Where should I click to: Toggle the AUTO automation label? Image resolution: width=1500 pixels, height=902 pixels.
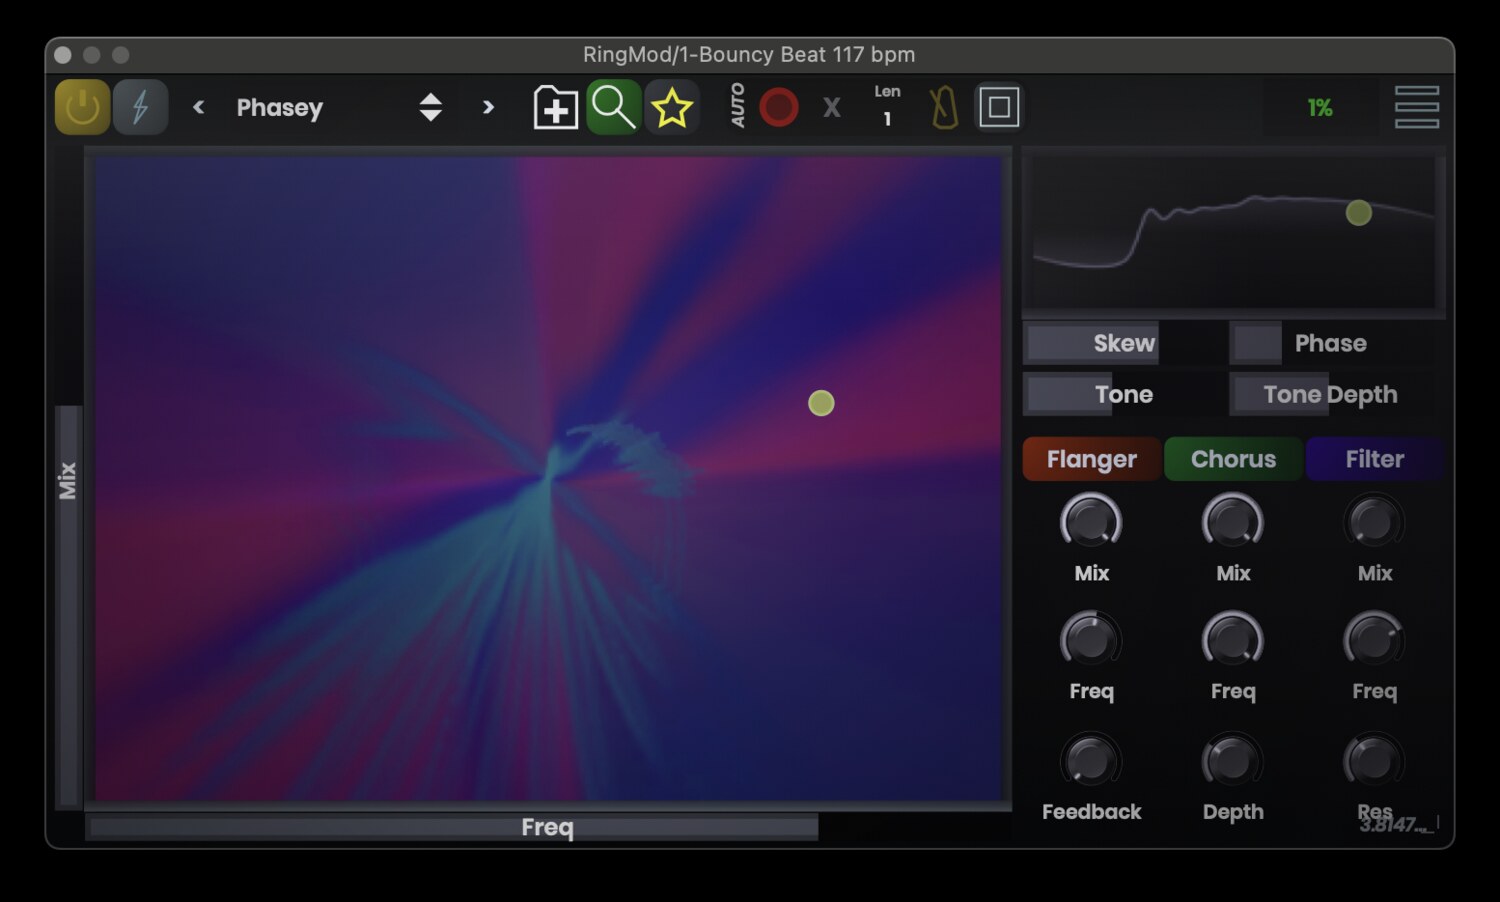tap(738, 106)
